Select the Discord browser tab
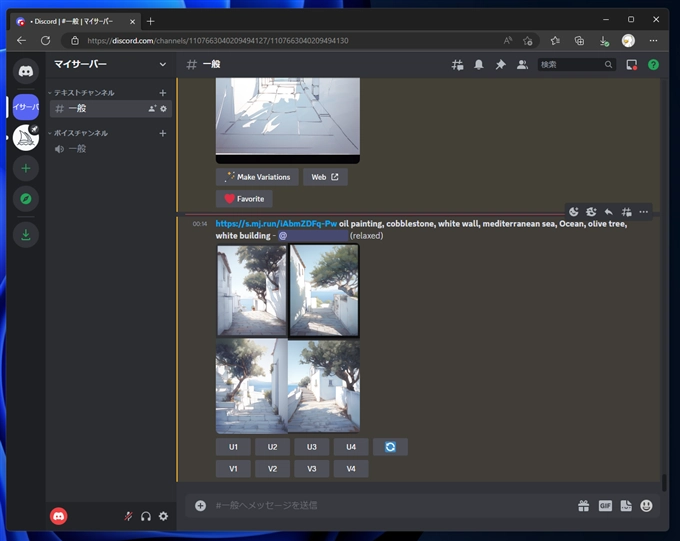 pos(75,21)
